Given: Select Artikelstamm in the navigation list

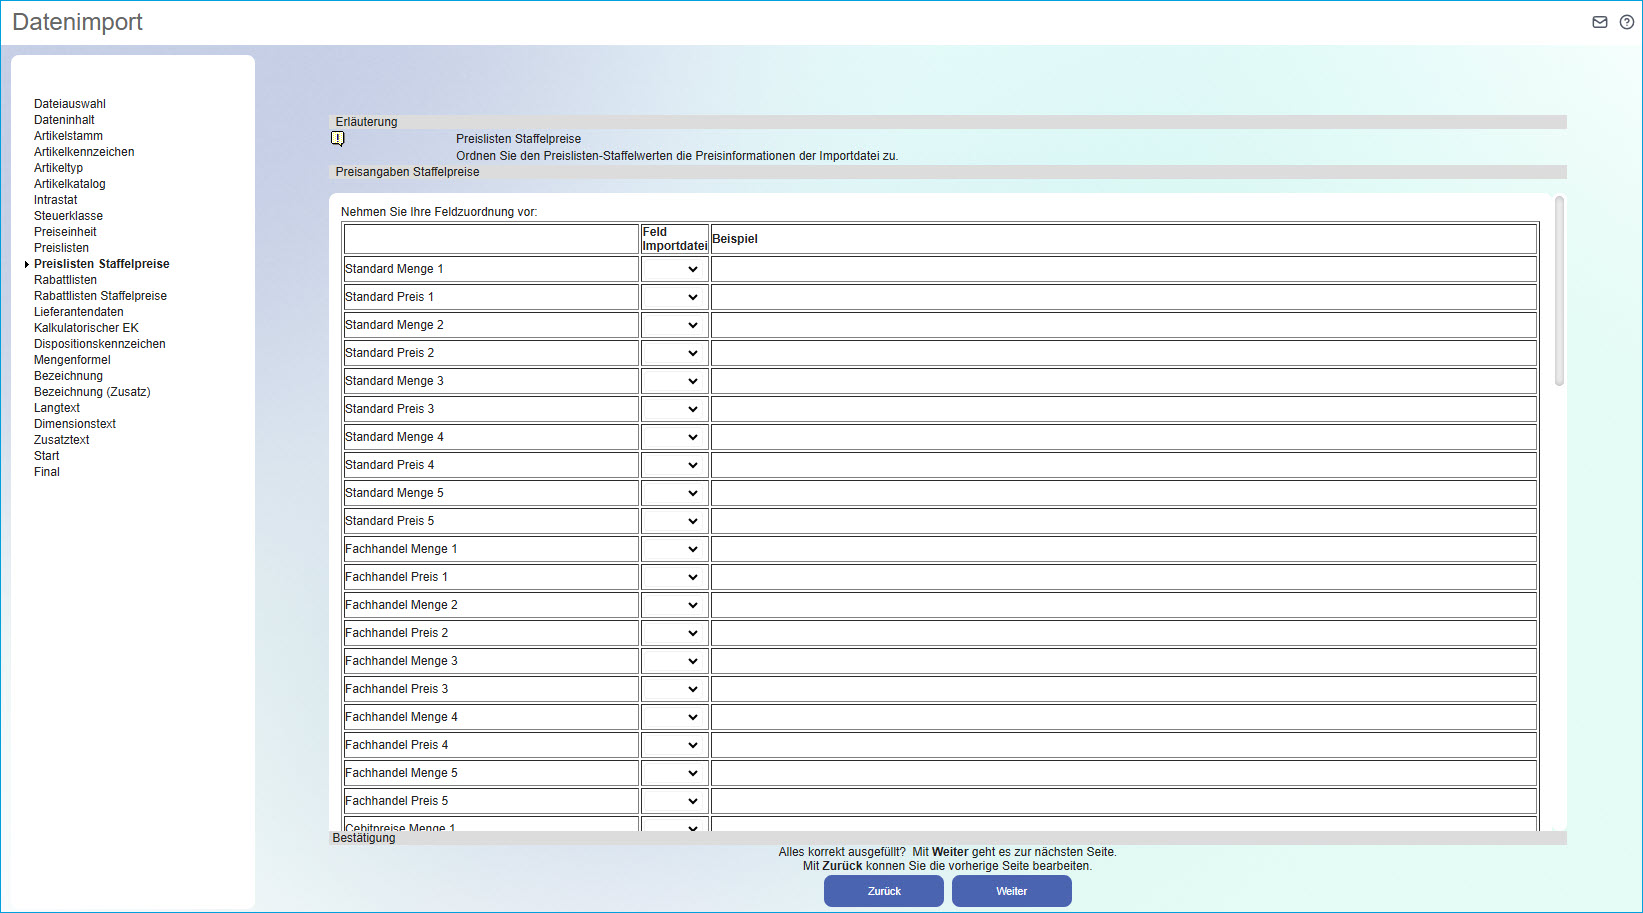Looking at the screenshot, I should pyautogui.click(x=68, y=136).
